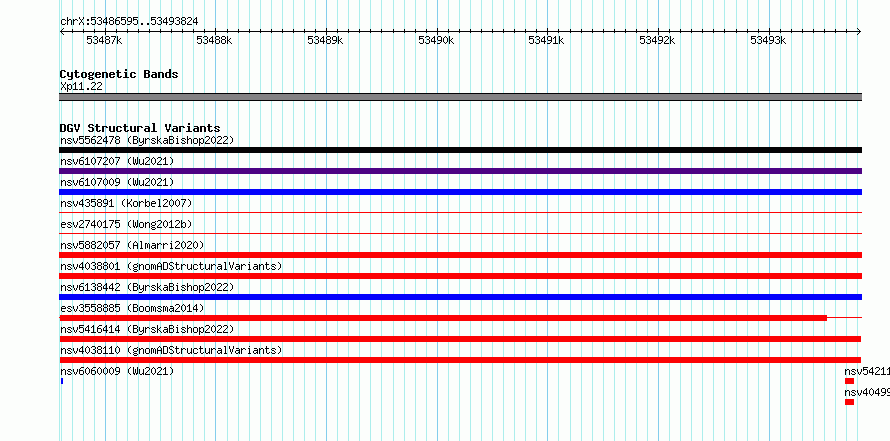
Task: Open the nsv4038110 (gnomADStructuralVariants) label
Action: pyautogui.click(x=171, y=350)
